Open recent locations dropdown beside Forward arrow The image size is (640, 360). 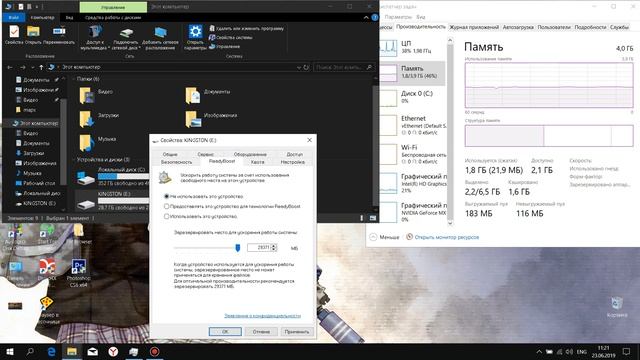[32, 67]
